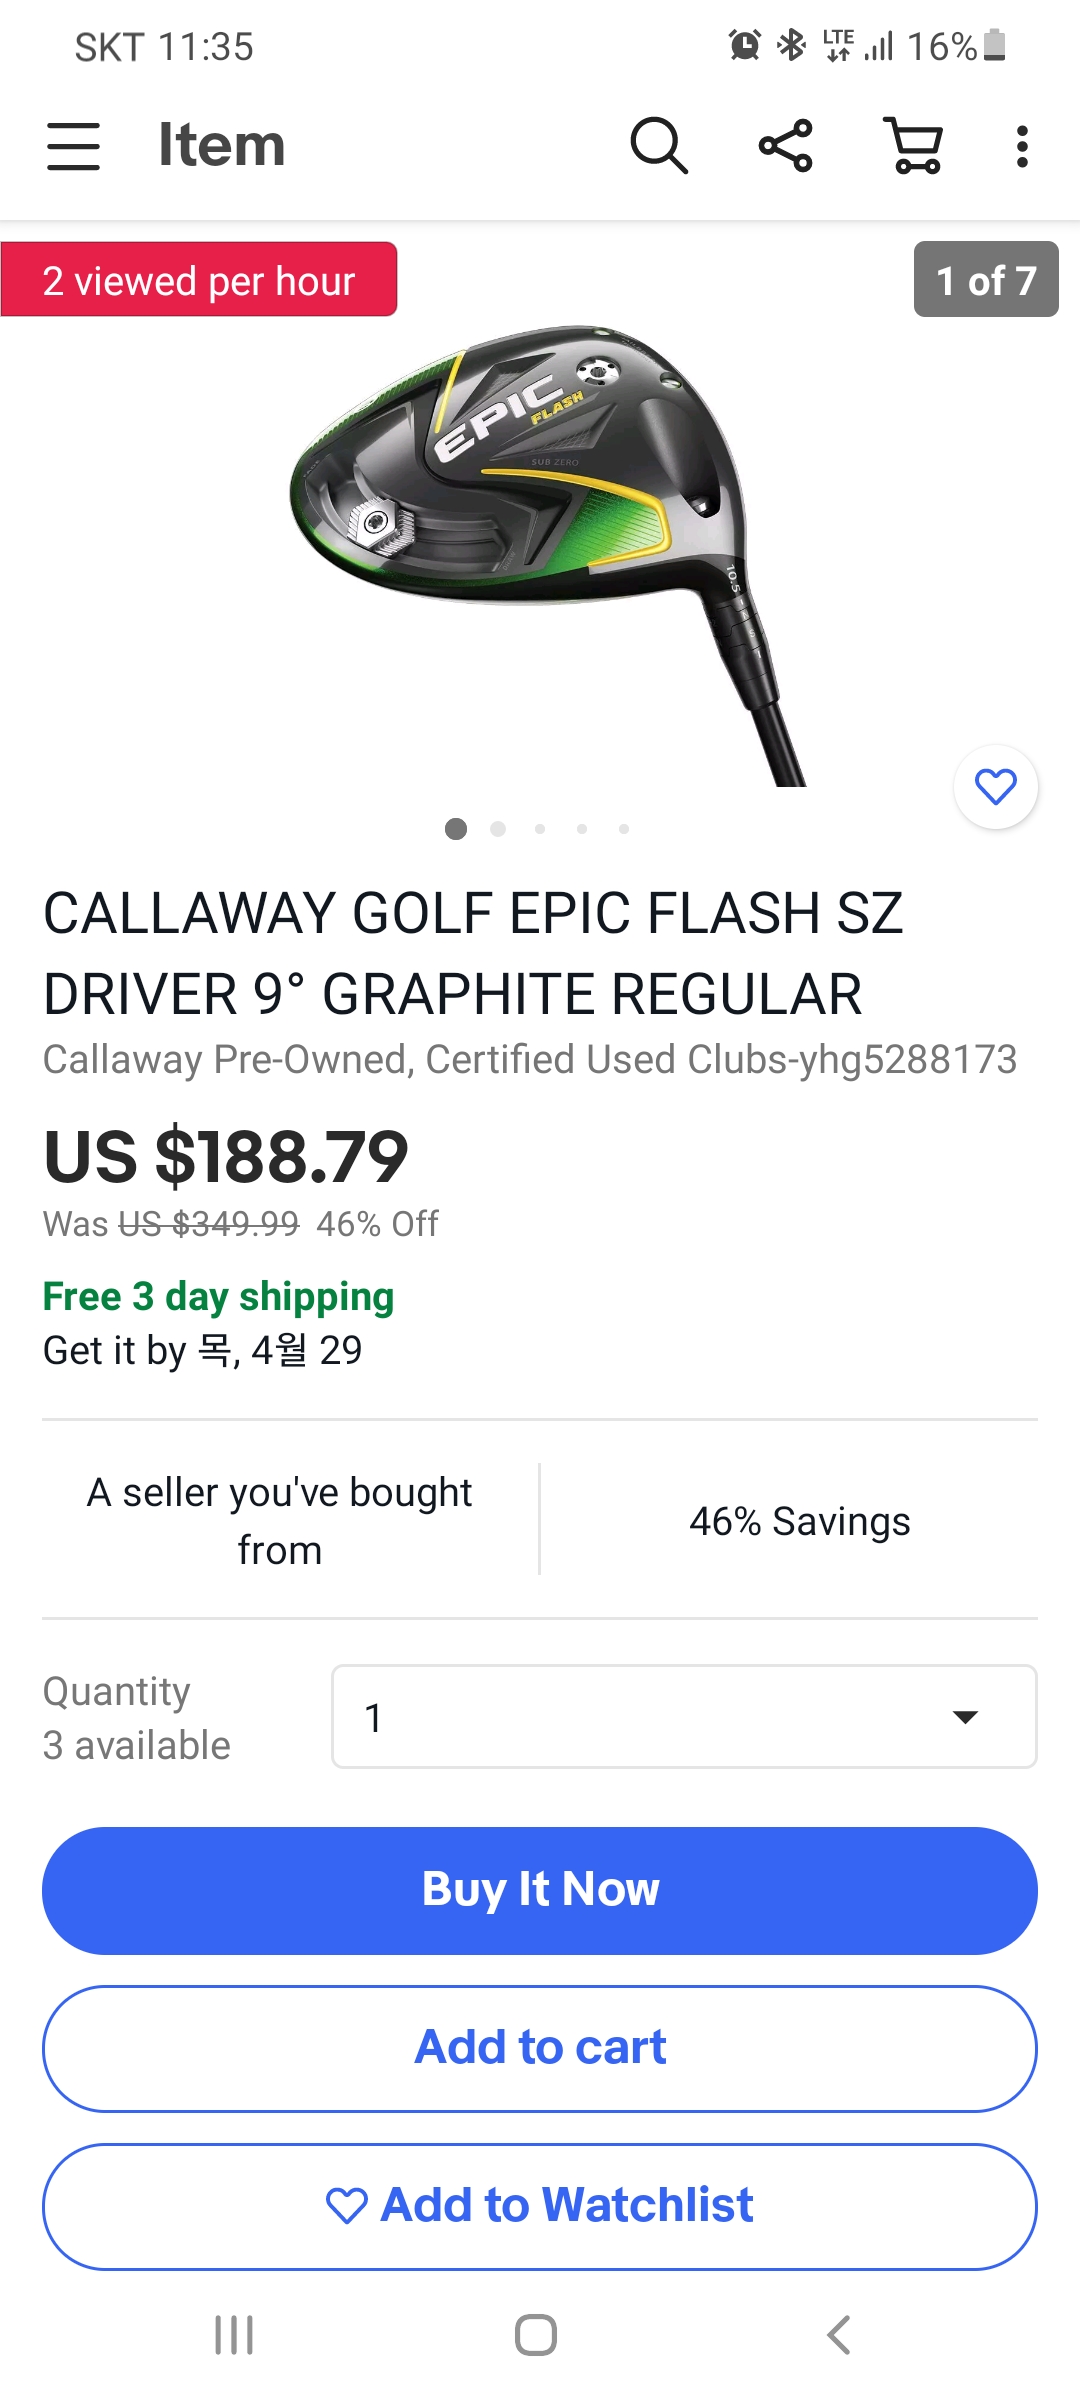
Task: Open the shopping cart
Action: 914,146
